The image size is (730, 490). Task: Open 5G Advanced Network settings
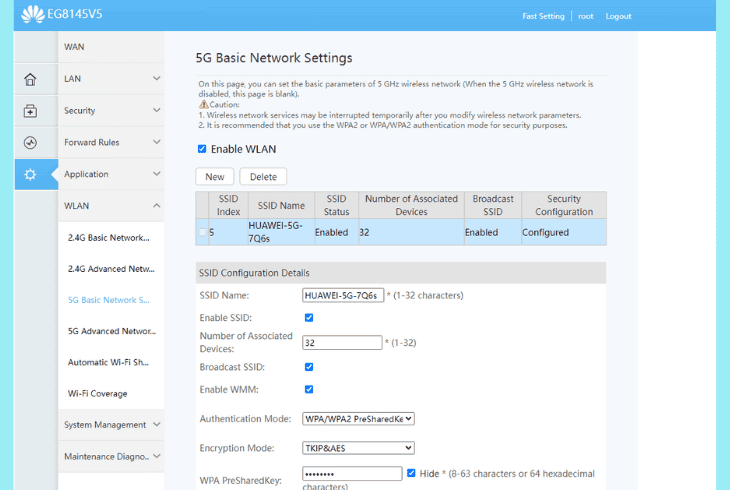coord(112,331)
